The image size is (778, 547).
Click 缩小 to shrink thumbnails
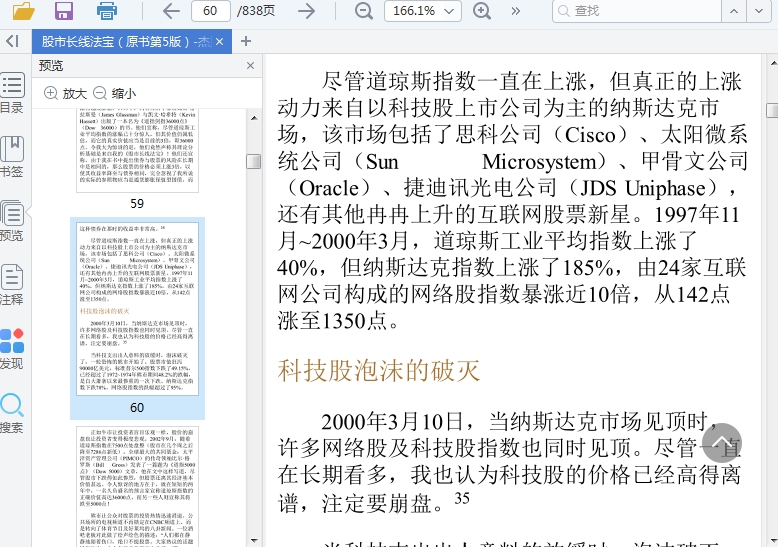pos(115,93)
